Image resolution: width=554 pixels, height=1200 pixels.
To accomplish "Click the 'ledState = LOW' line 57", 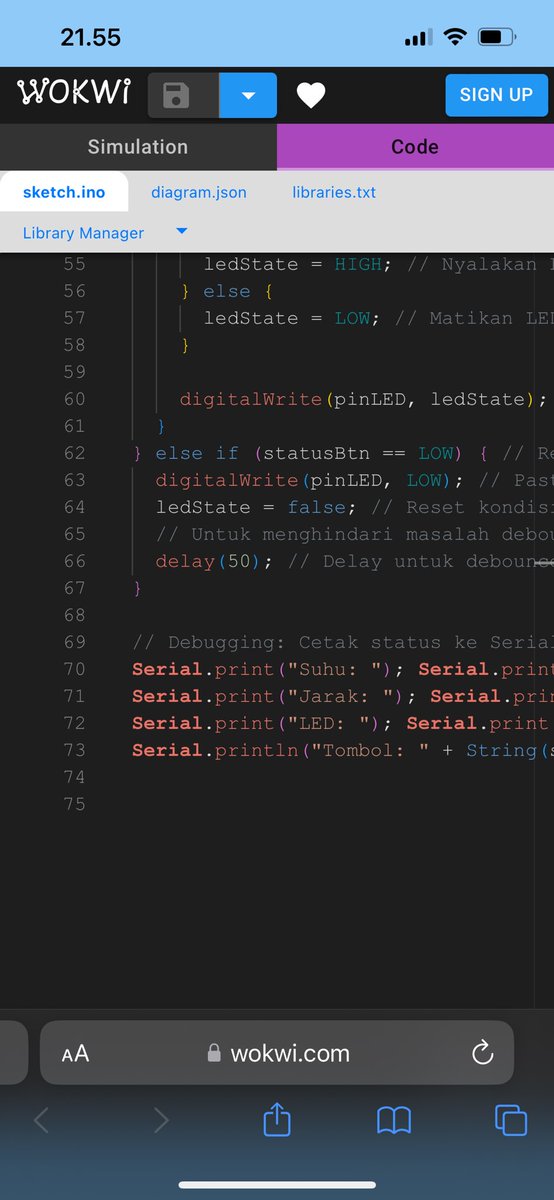I will (379, 318).
